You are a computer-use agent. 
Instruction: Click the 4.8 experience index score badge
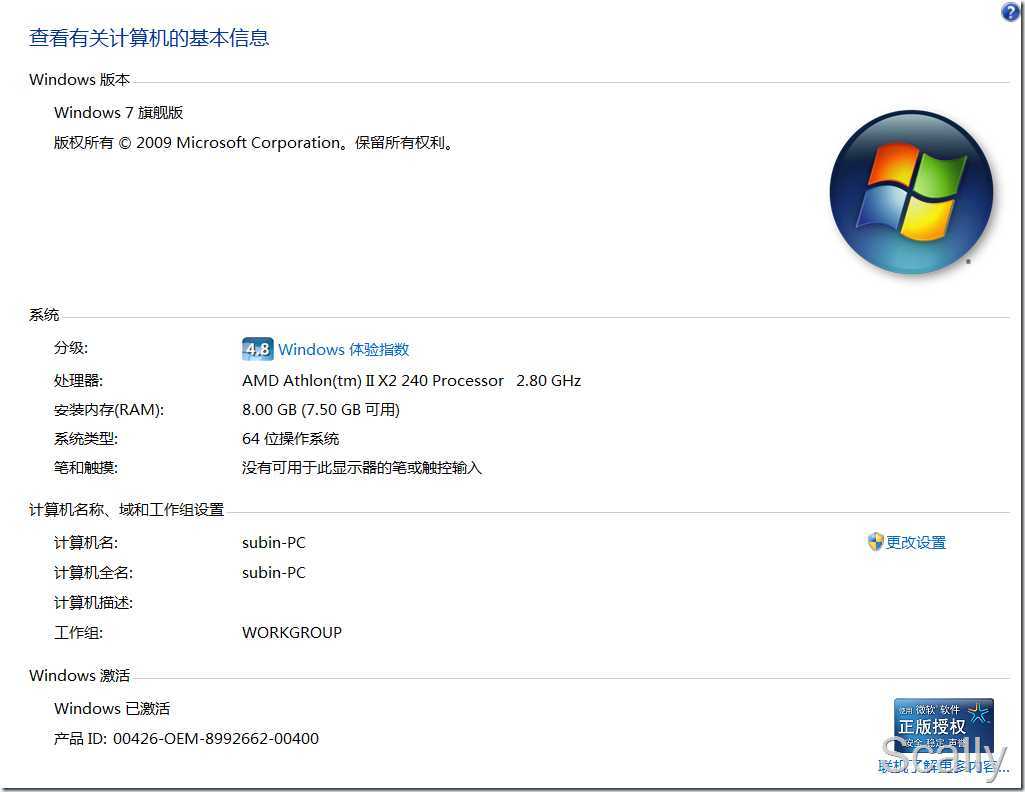click(x=258, y=349)
